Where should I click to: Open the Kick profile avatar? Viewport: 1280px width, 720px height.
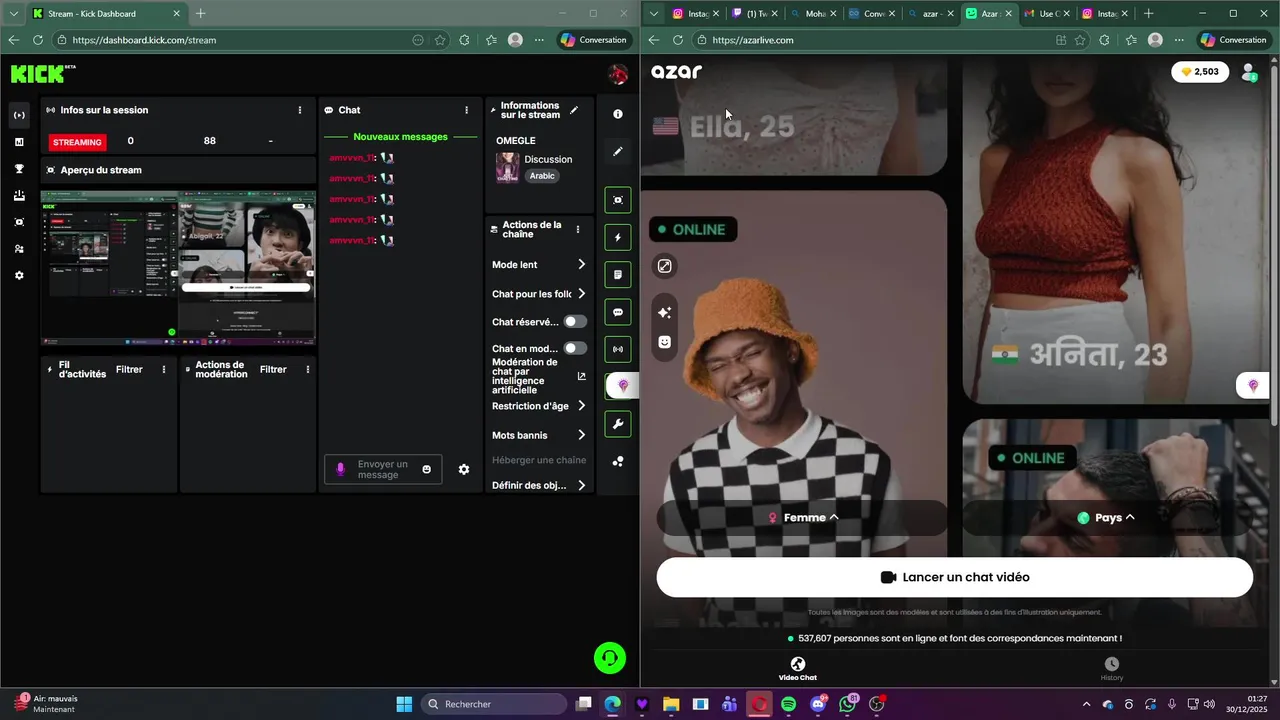tap(618, 75)
